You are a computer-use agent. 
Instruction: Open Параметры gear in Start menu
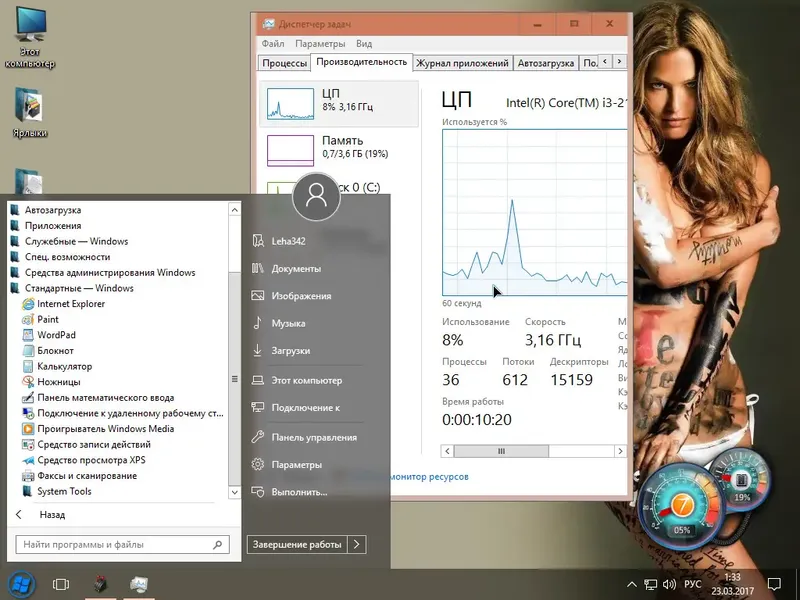[287, 465]
